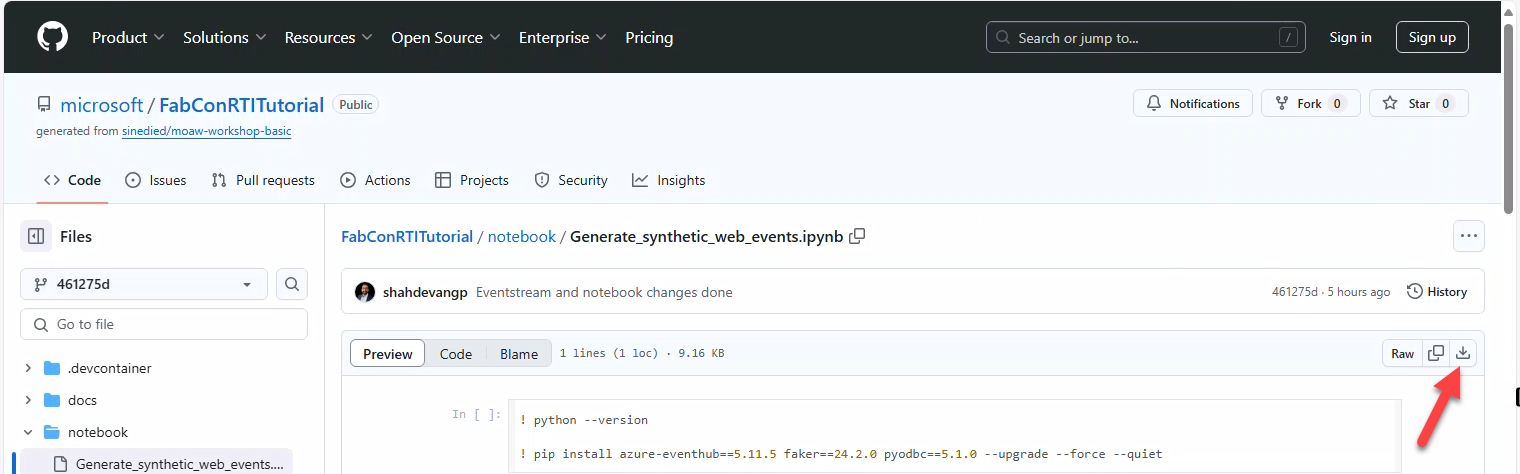1520x474 pixels.
Task: Copy raw file contents icon
Action: coord(1436,353)
